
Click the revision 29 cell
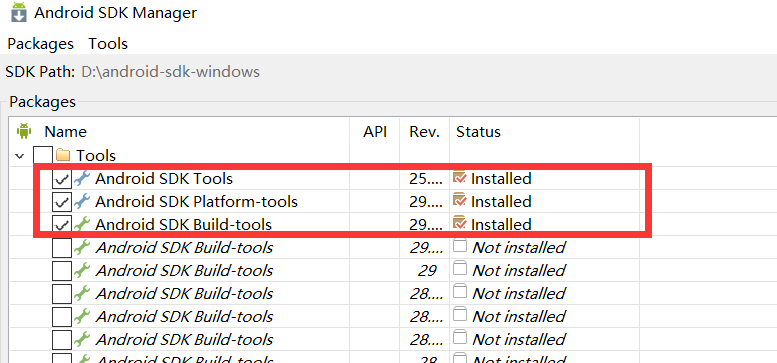point(427,271)
